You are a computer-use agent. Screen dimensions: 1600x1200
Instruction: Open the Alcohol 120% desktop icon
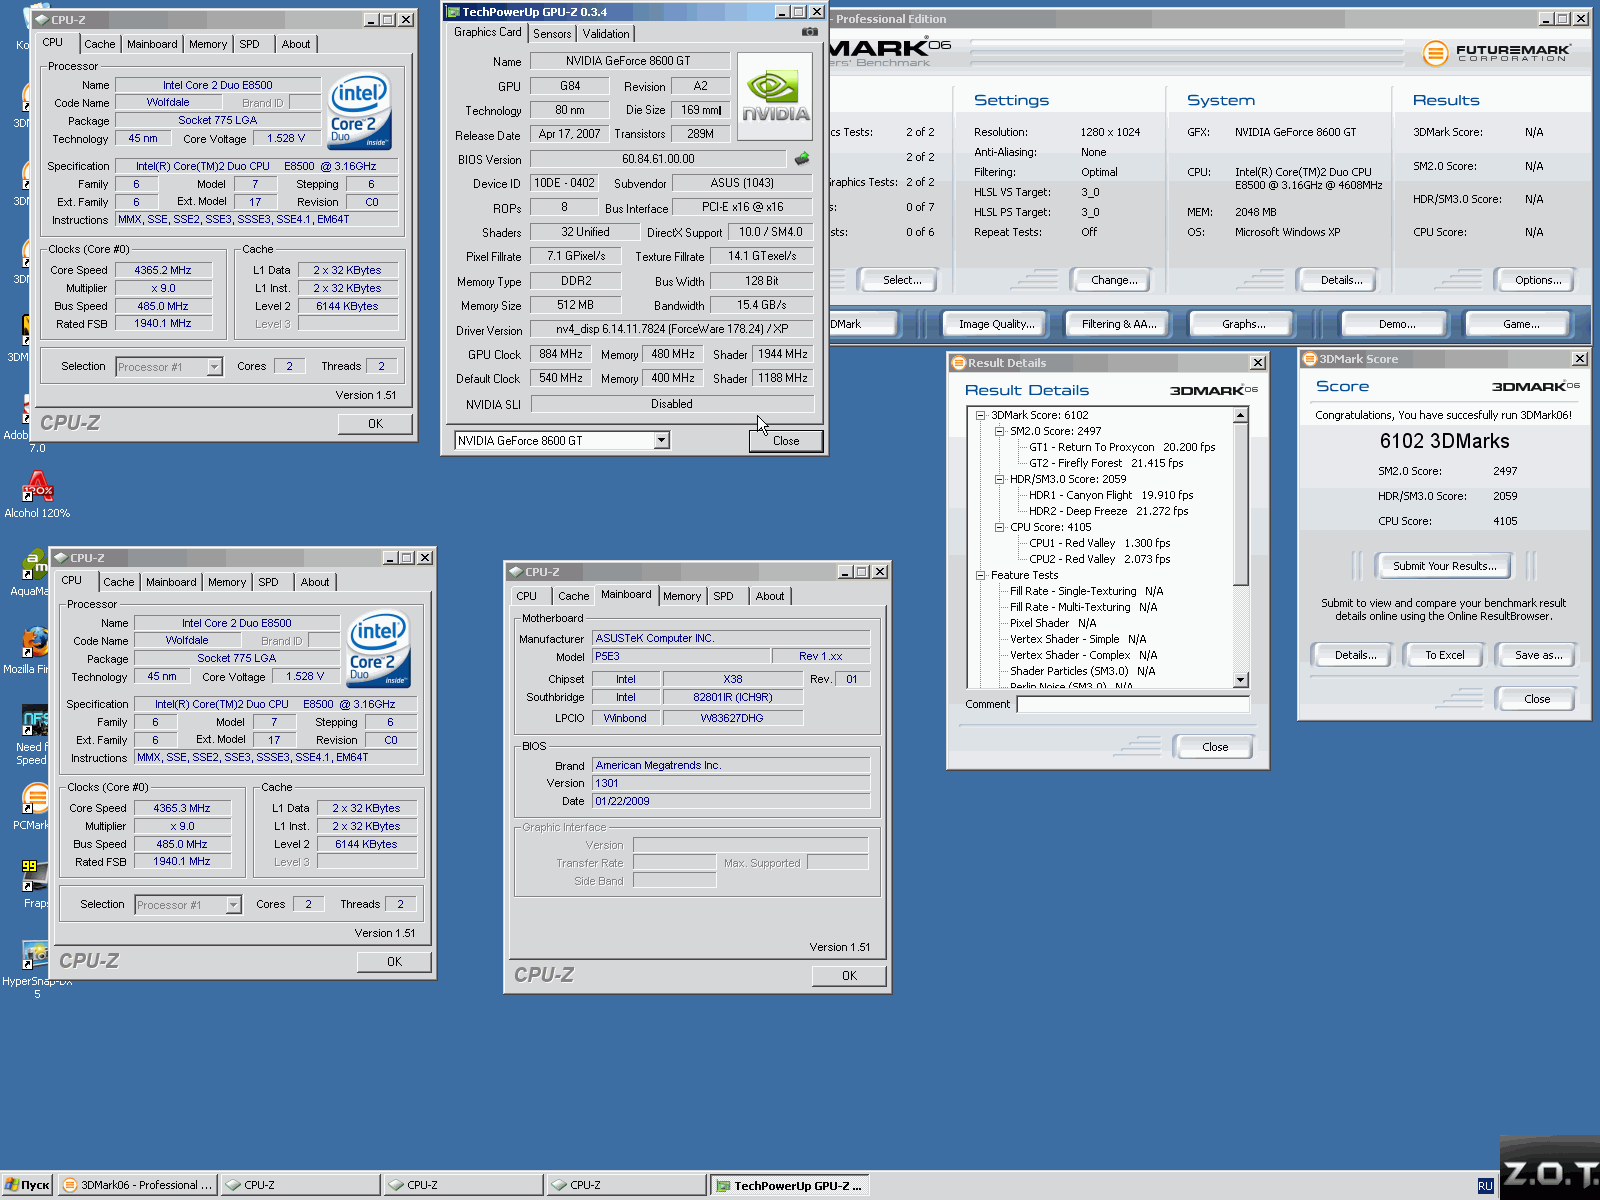[x=37, y=495]
